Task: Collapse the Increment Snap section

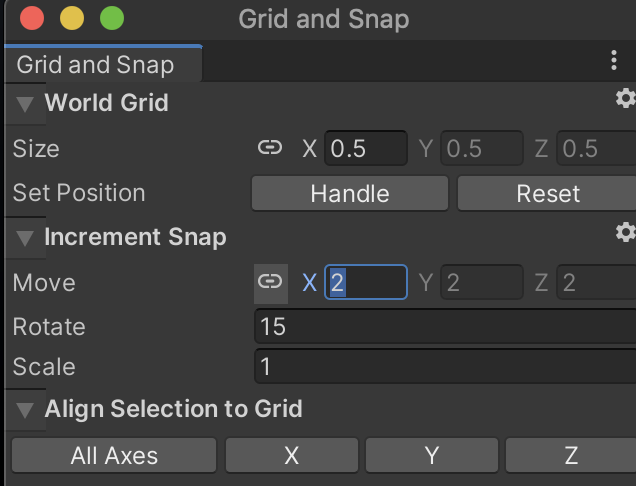Action: click(25, 238)
